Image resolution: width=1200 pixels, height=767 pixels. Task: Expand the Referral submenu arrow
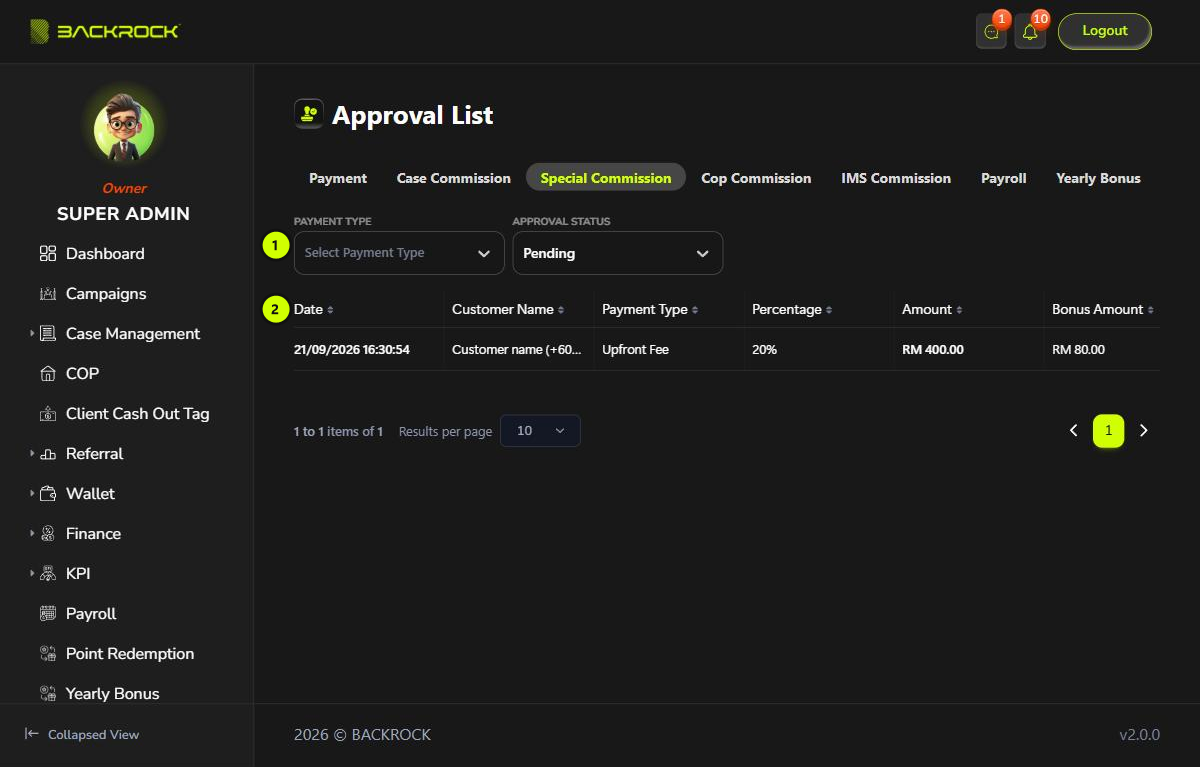click(x=32, y=454)
